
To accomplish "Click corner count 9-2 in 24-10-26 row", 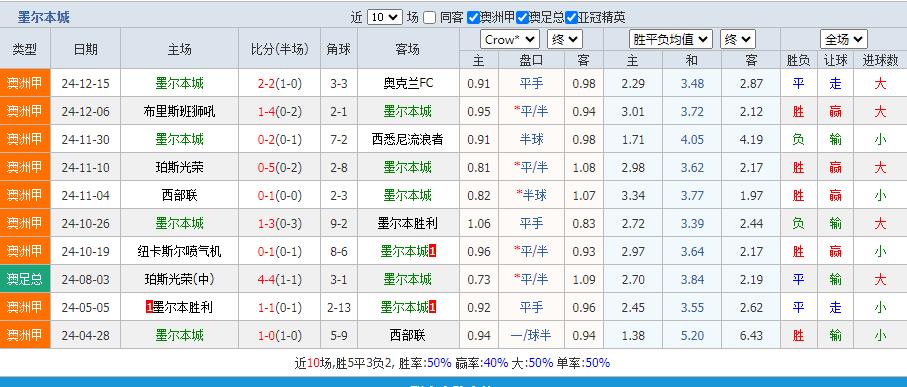I will point(339,223).
